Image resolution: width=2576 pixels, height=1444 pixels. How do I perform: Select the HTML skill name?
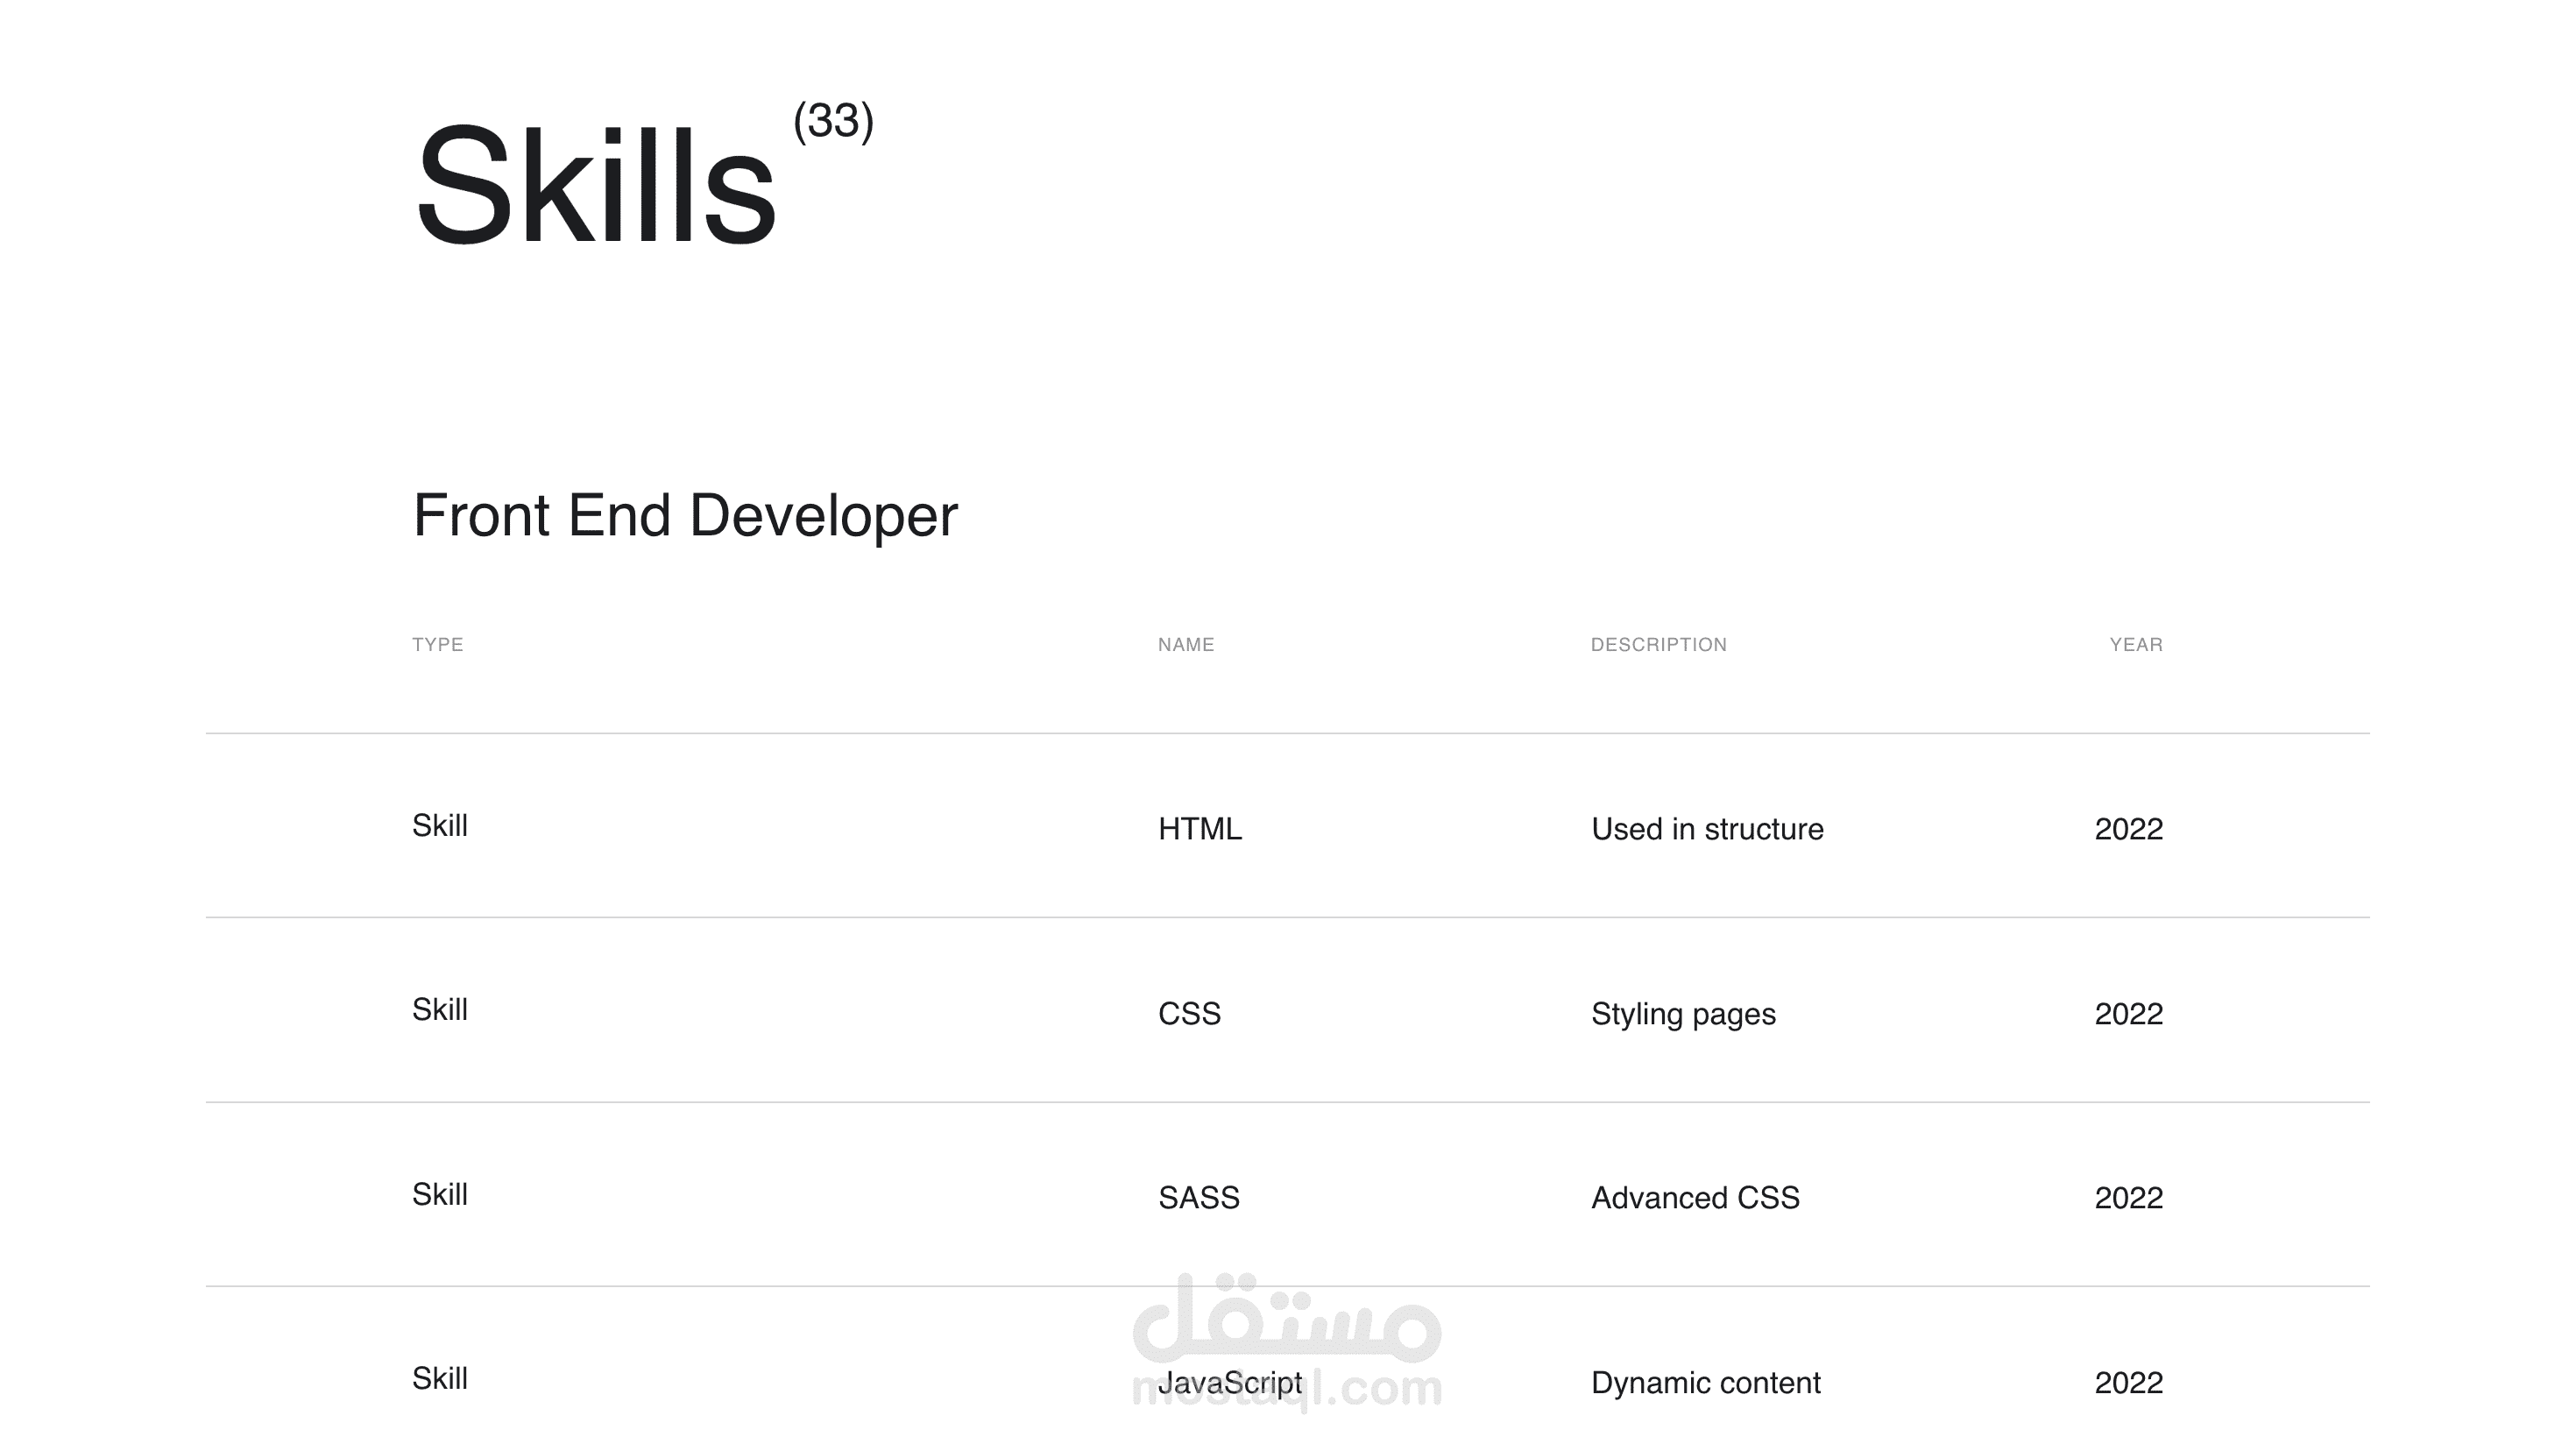[x=1199, y=829]
